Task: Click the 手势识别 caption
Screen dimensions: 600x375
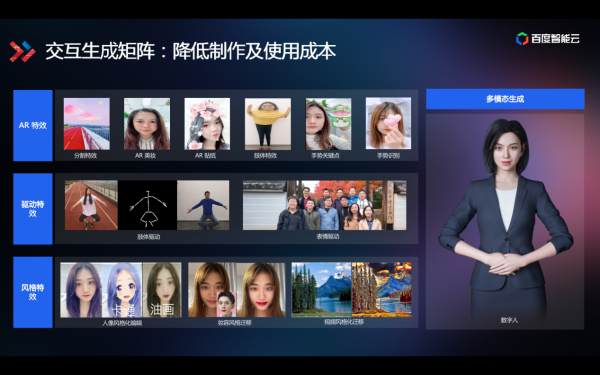Action: (x=388, y=156)
